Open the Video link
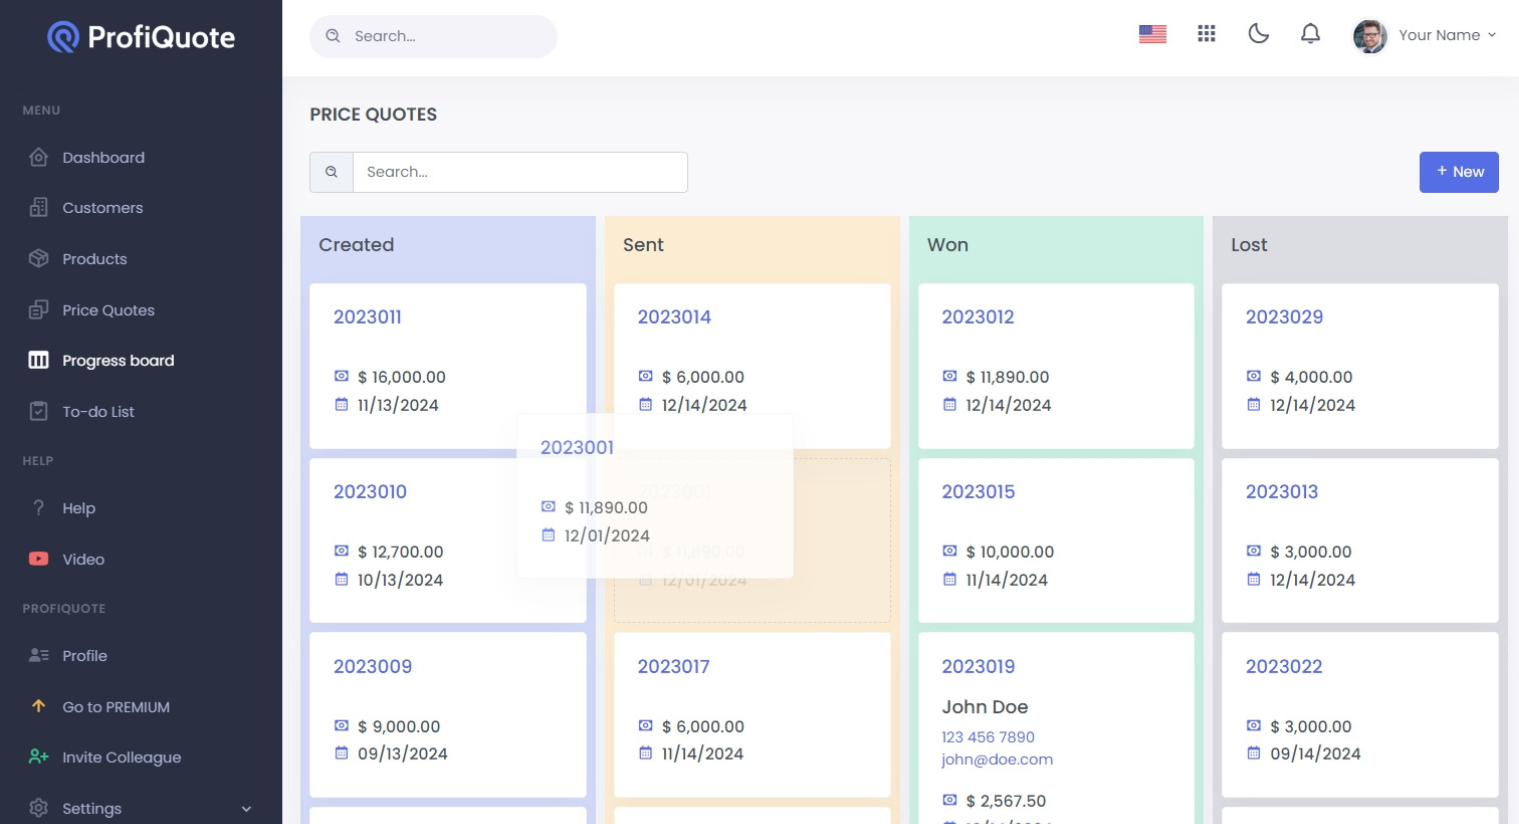Viewport: 1519px width, 824px height. (83, 559)
